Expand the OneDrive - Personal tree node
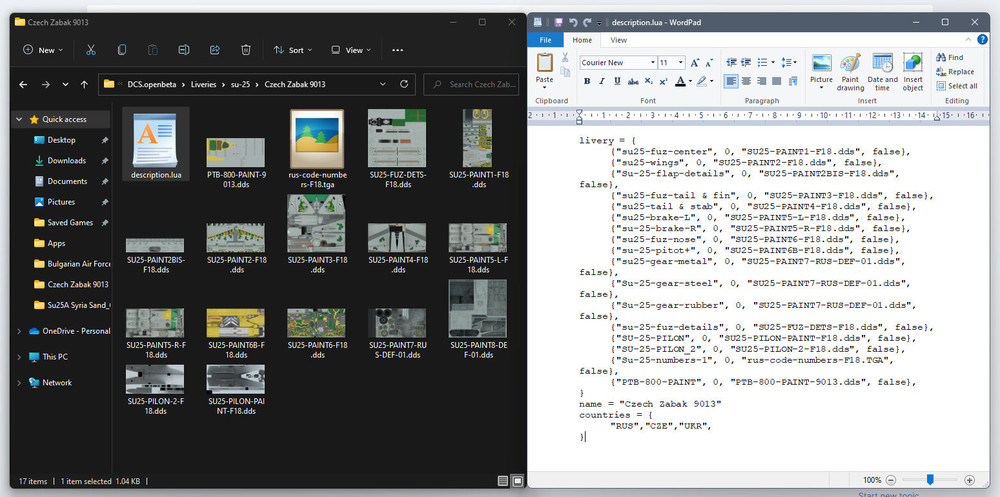 [x=20, y=331]
